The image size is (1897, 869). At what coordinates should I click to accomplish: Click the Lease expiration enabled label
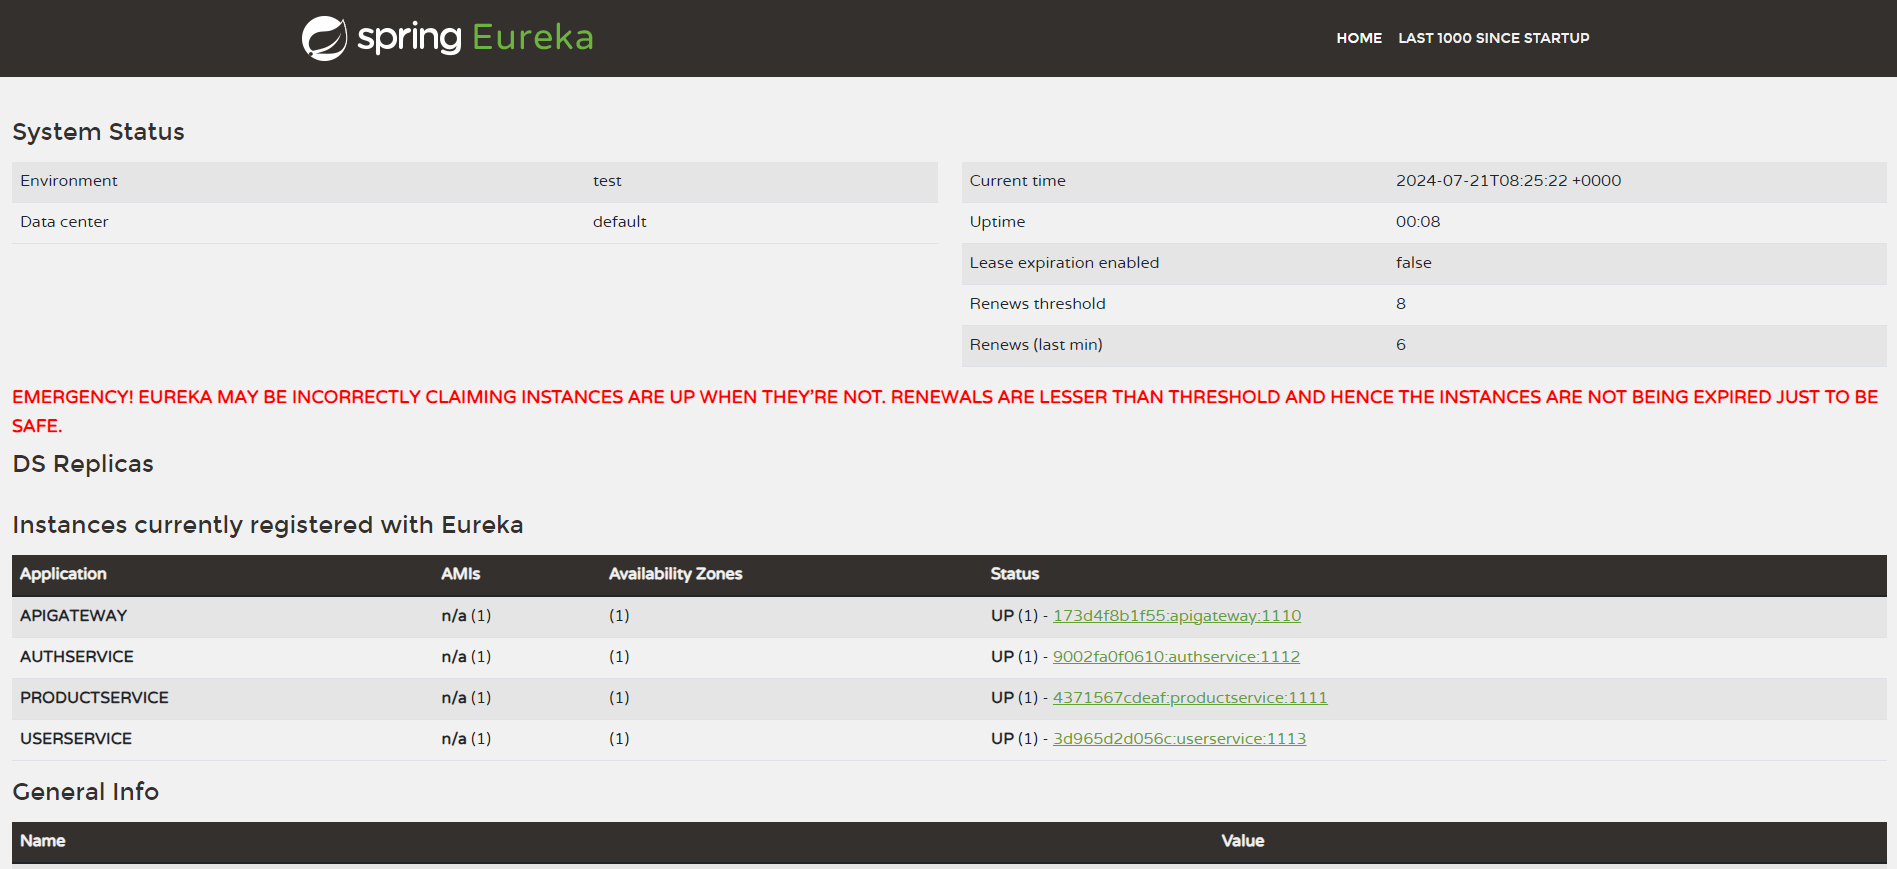coord(1064,263)
